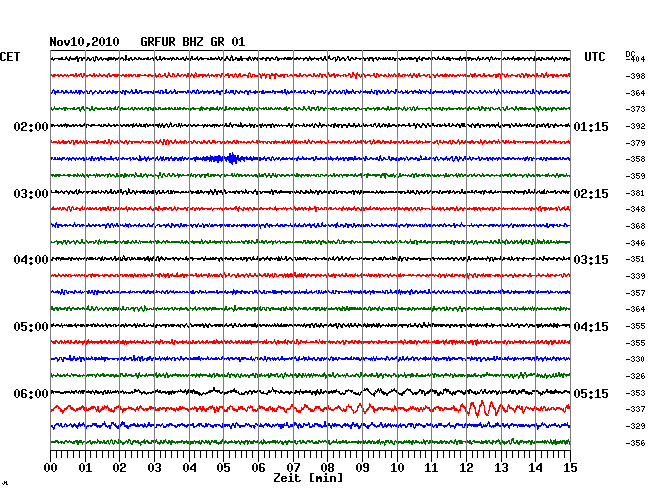Select the DC offset value -373
Image resolution: width=650 pixels, height=494 pixels.
tap(635, 109)
